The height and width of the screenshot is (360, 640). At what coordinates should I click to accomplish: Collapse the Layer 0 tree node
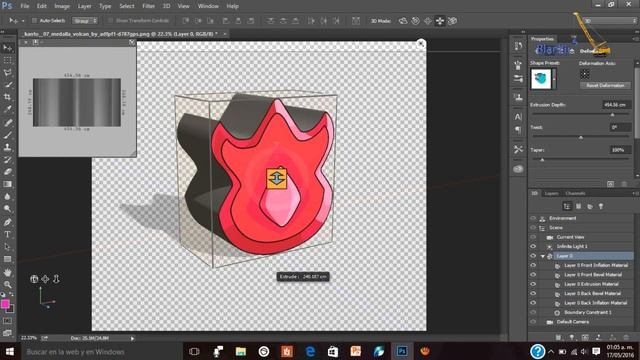click(543, 256)
